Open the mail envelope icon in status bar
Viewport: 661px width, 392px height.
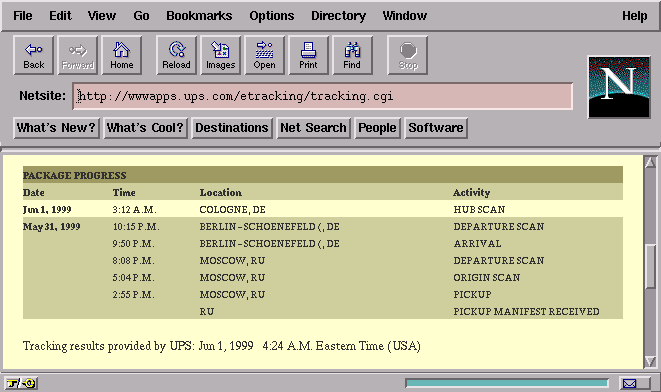(635, 383)
